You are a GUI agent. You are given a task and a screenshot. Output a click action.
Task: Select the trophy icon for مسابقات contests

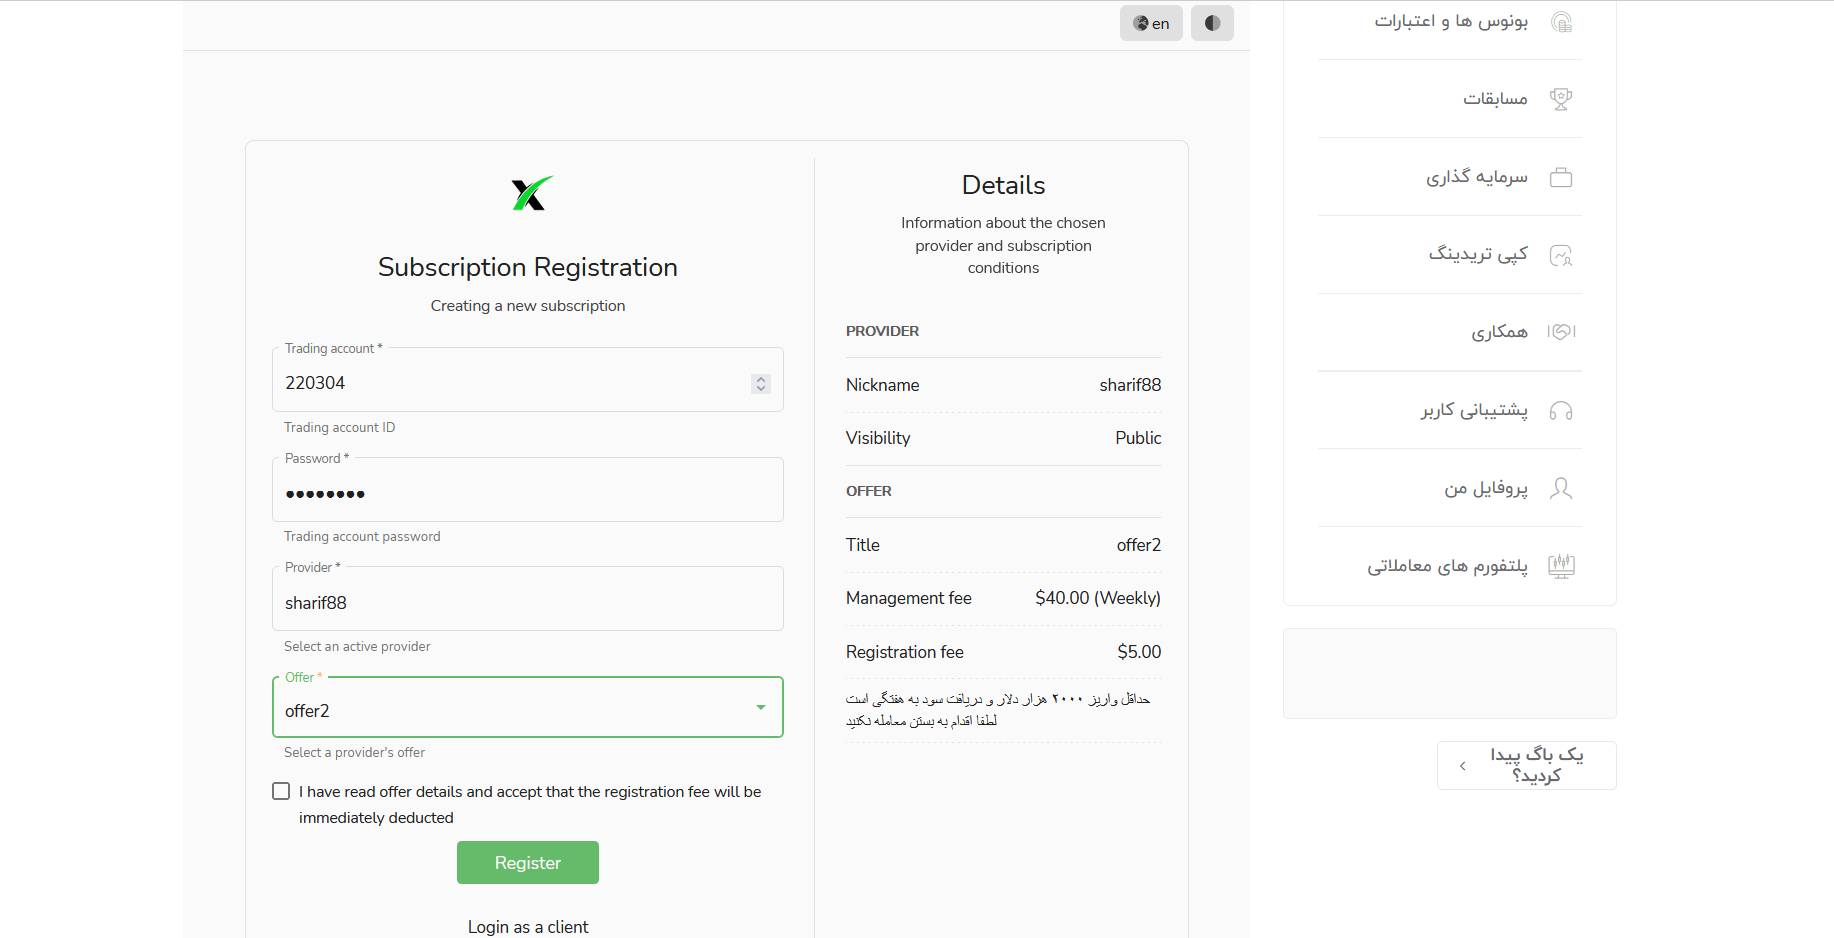point(1561,98)
